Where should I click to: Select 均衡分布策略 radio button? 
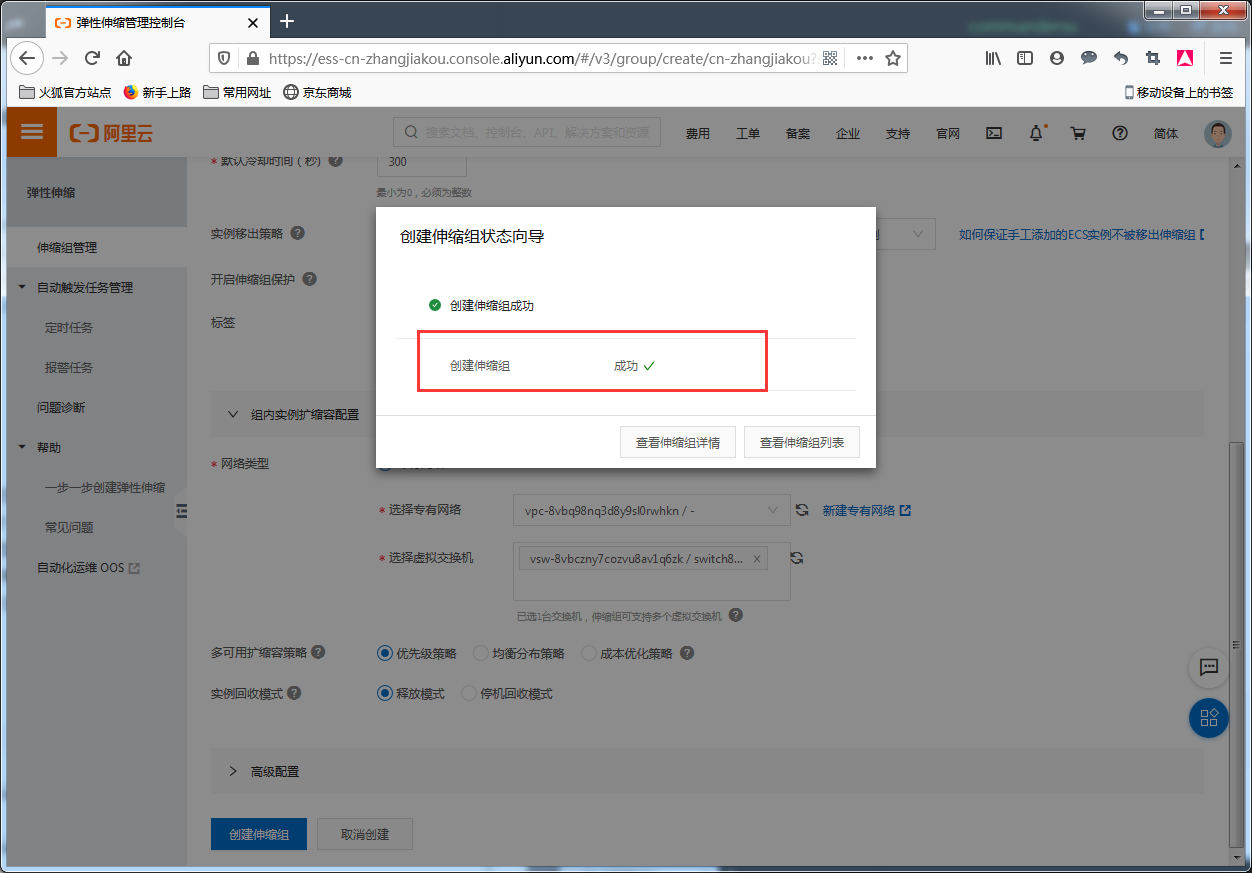[480, 653]
